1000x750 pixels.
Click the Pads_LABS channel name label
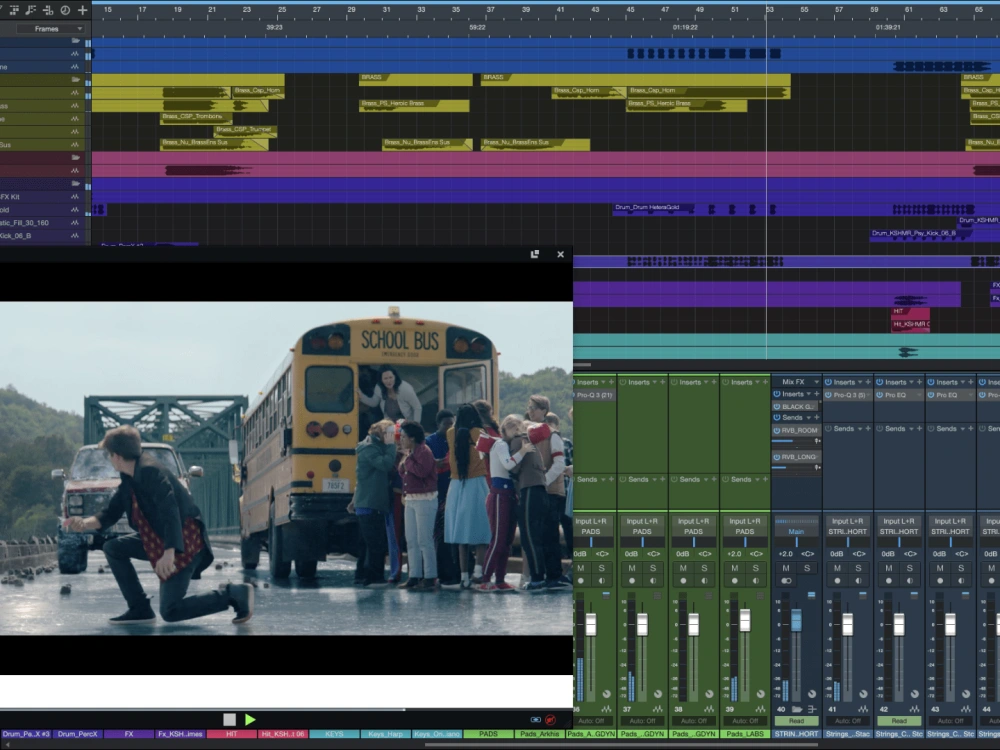coord(745,734)
